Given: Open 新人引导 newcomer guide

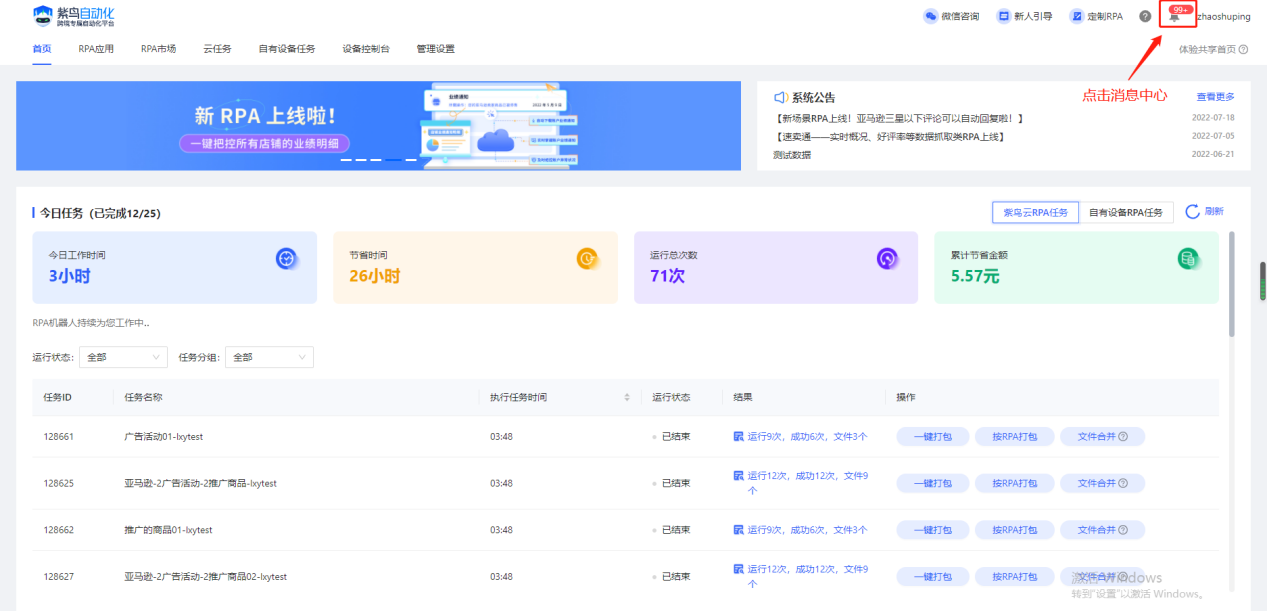Looking at the screenshot, I should pos(1024,16).
